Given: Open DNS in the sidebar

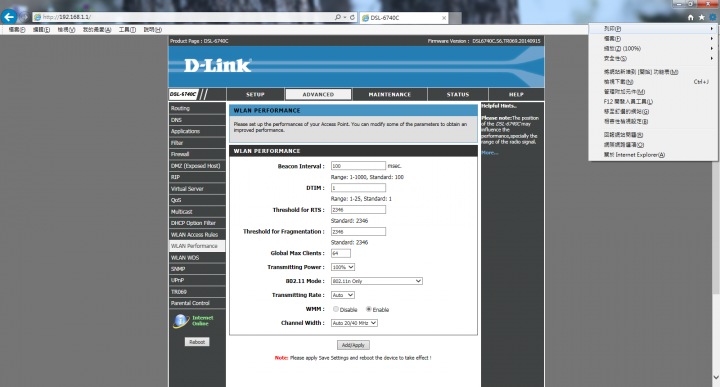Looking at the screenshot, I should point(197,120).
